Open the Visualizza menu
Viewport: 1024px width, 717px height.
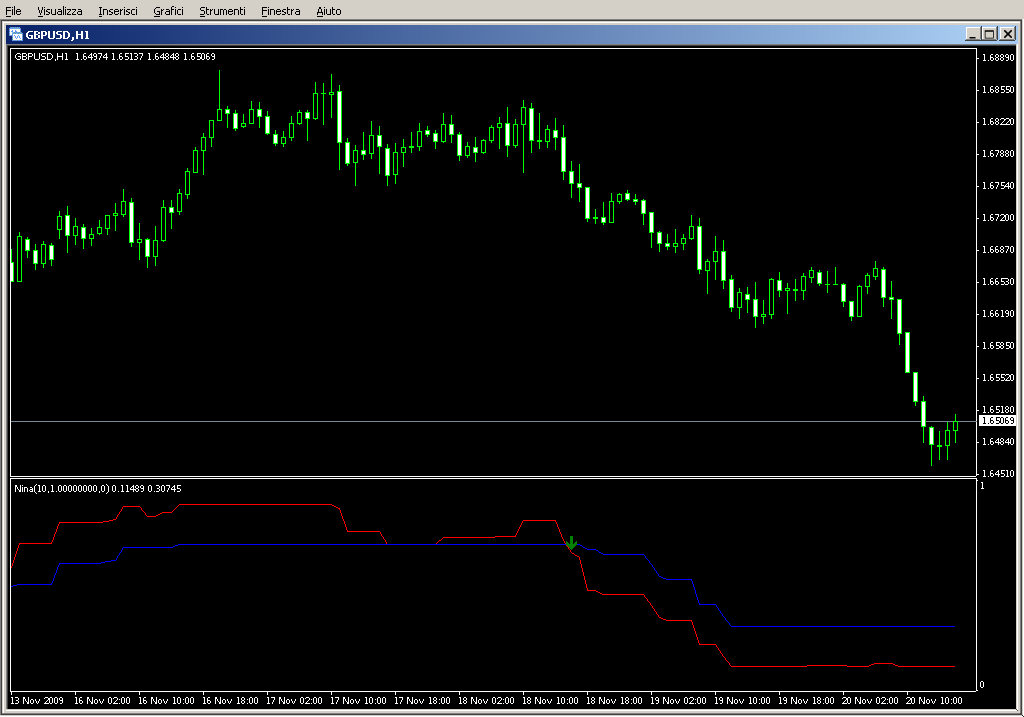point(60,11)
